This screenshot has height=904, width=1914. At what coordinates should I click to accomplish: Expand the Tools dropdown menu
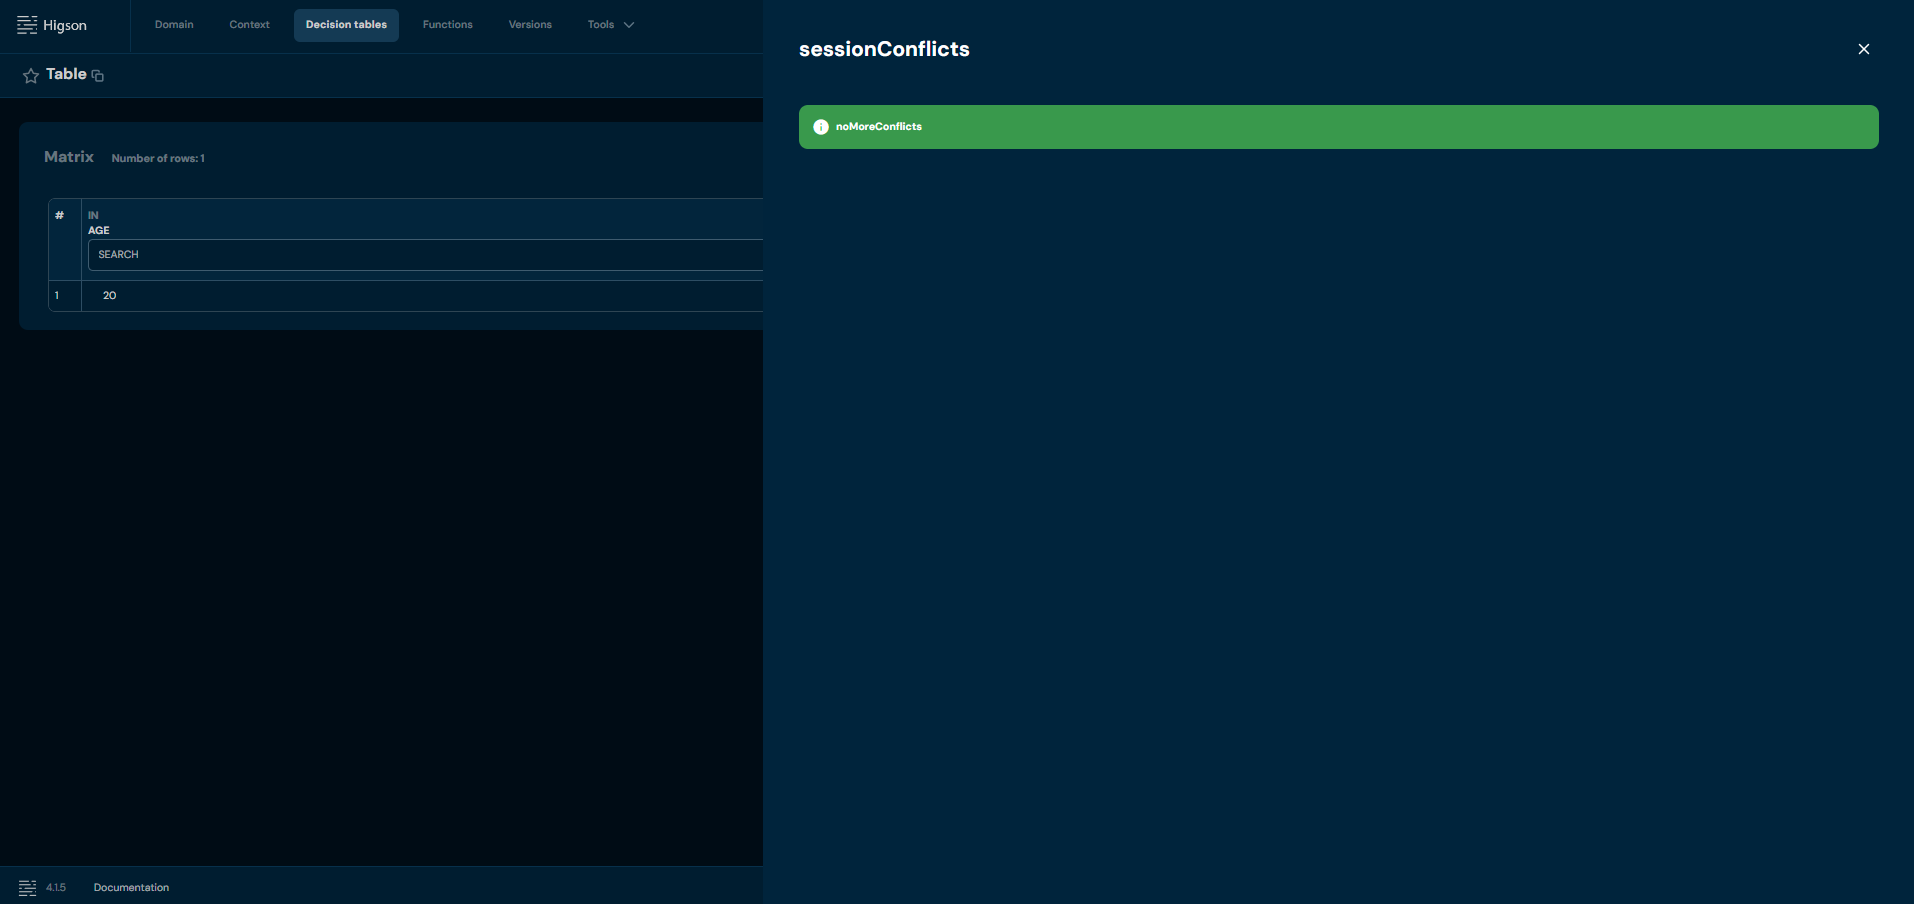coord(610,25)
